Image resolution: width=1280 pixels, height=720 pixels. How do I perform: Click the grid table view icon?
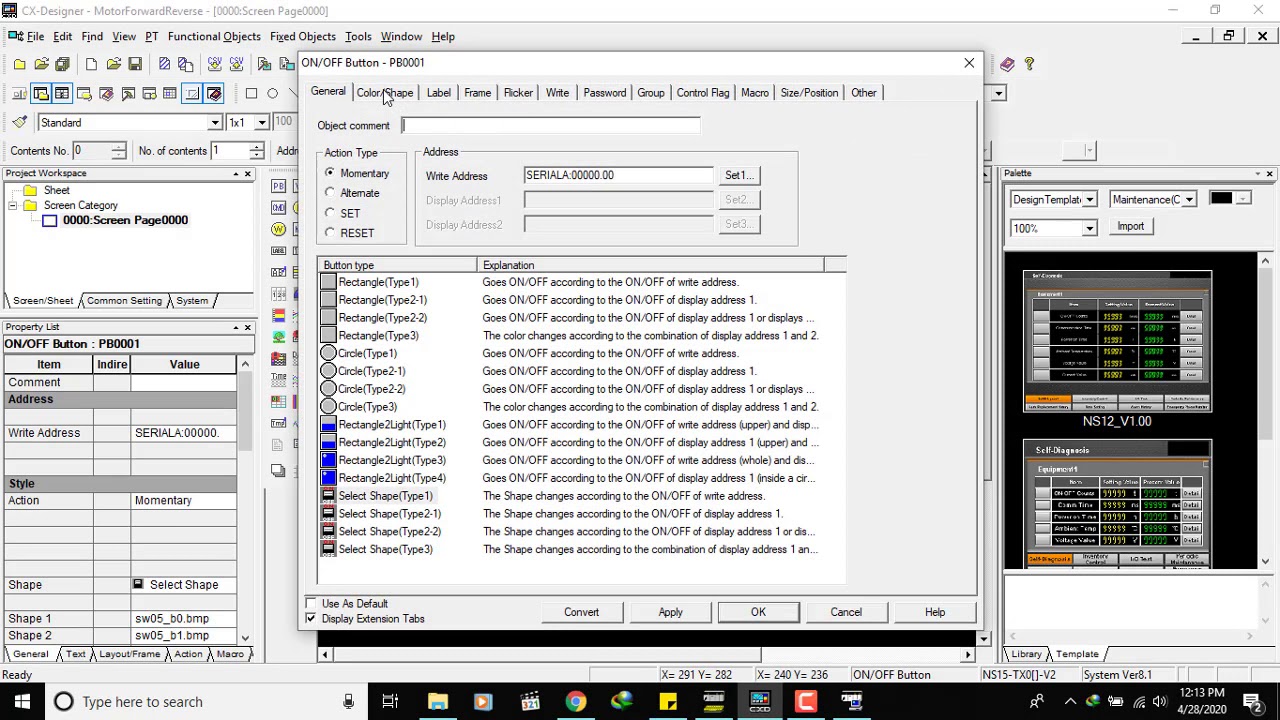click(170, 93)
